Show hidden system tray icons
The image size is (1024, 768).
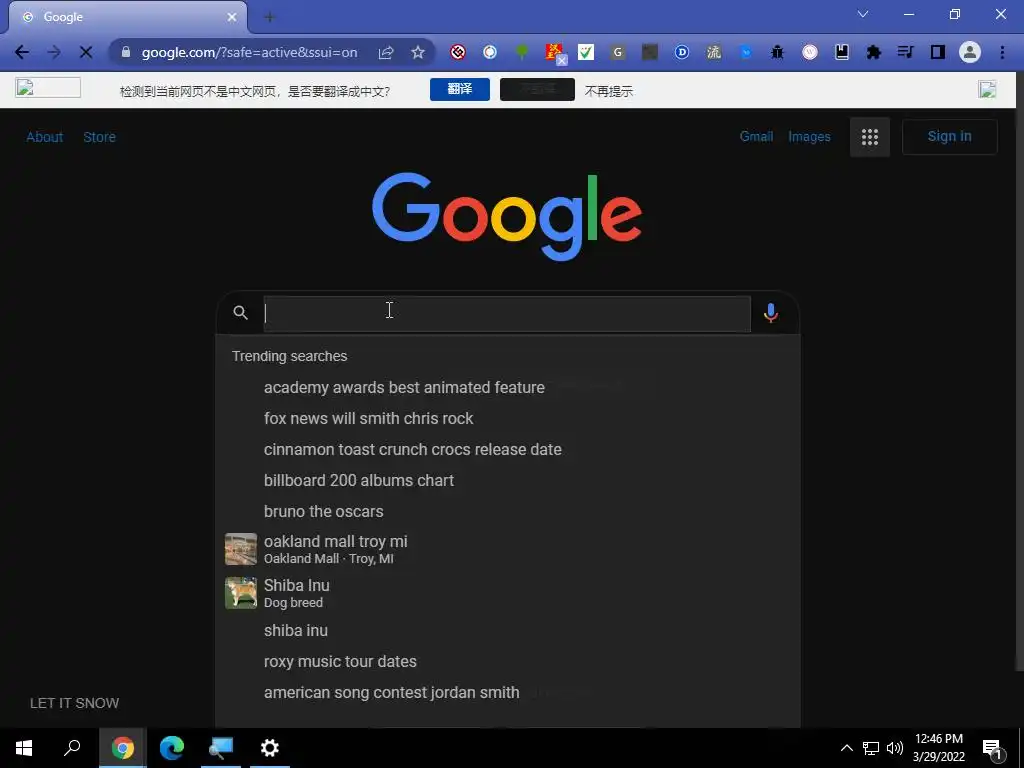coord(846,748)
